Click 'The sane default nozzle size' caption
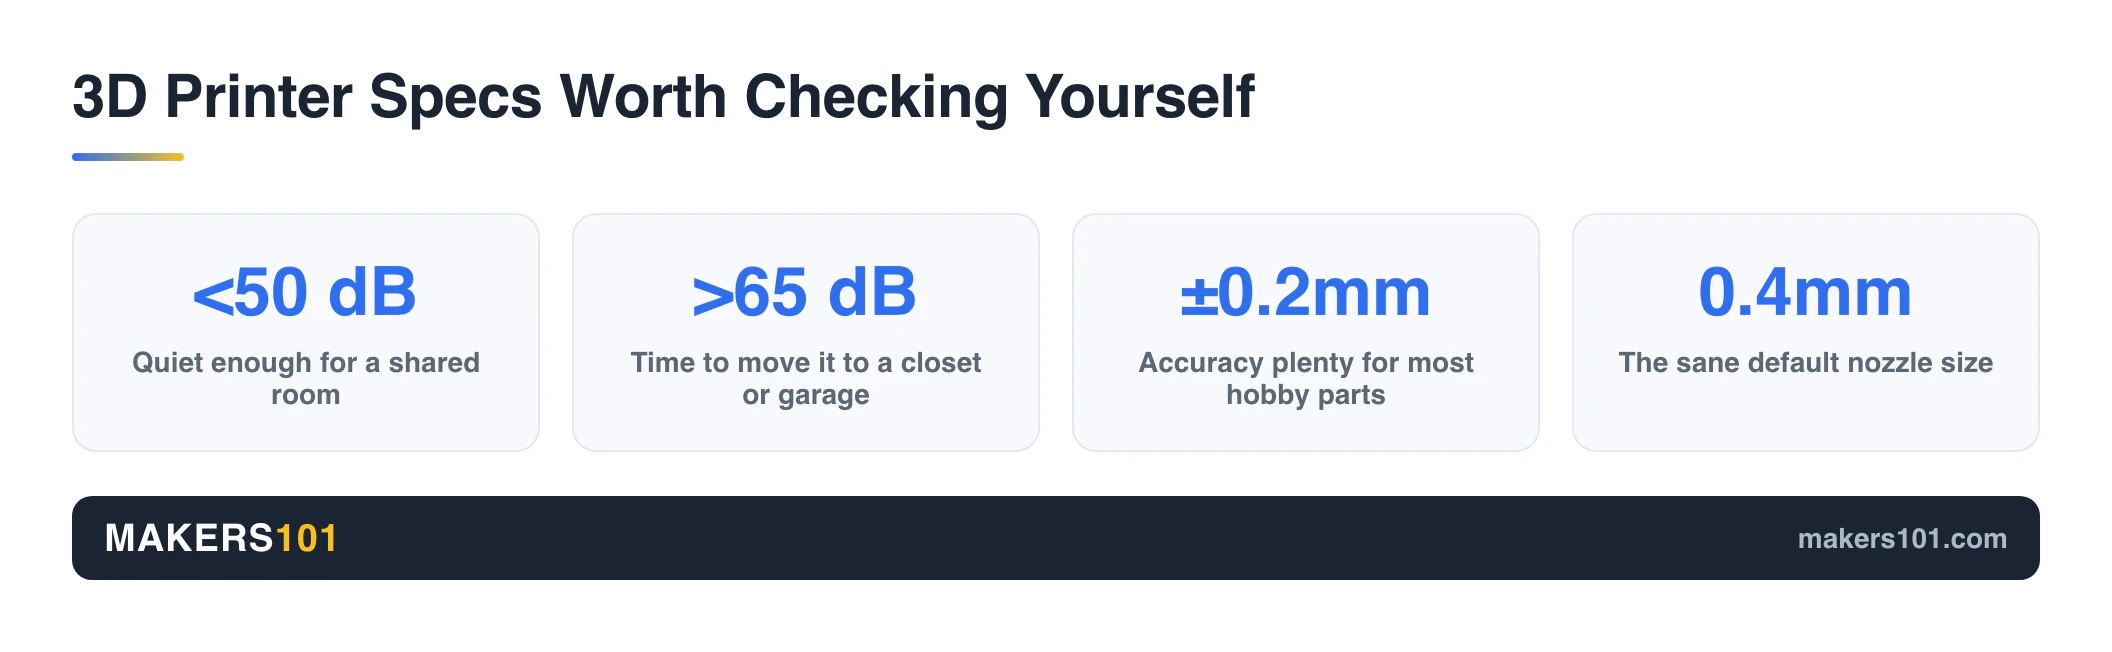The height and width of the screenshot is (652, 2112). coord(1806,362)
